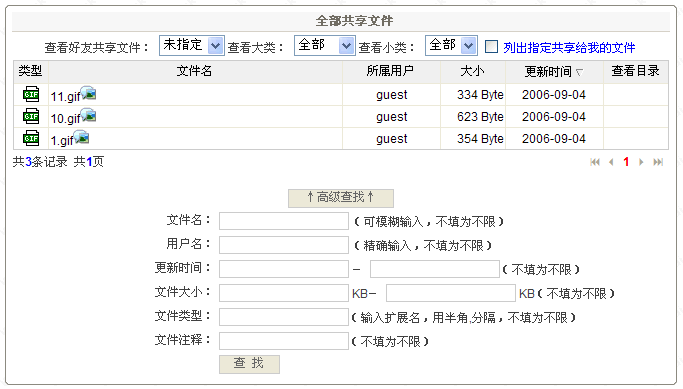This screenshot has height=389, width=683.
Task: Click the 列出指定共享给我的文件 link
Action: (569, 47)
